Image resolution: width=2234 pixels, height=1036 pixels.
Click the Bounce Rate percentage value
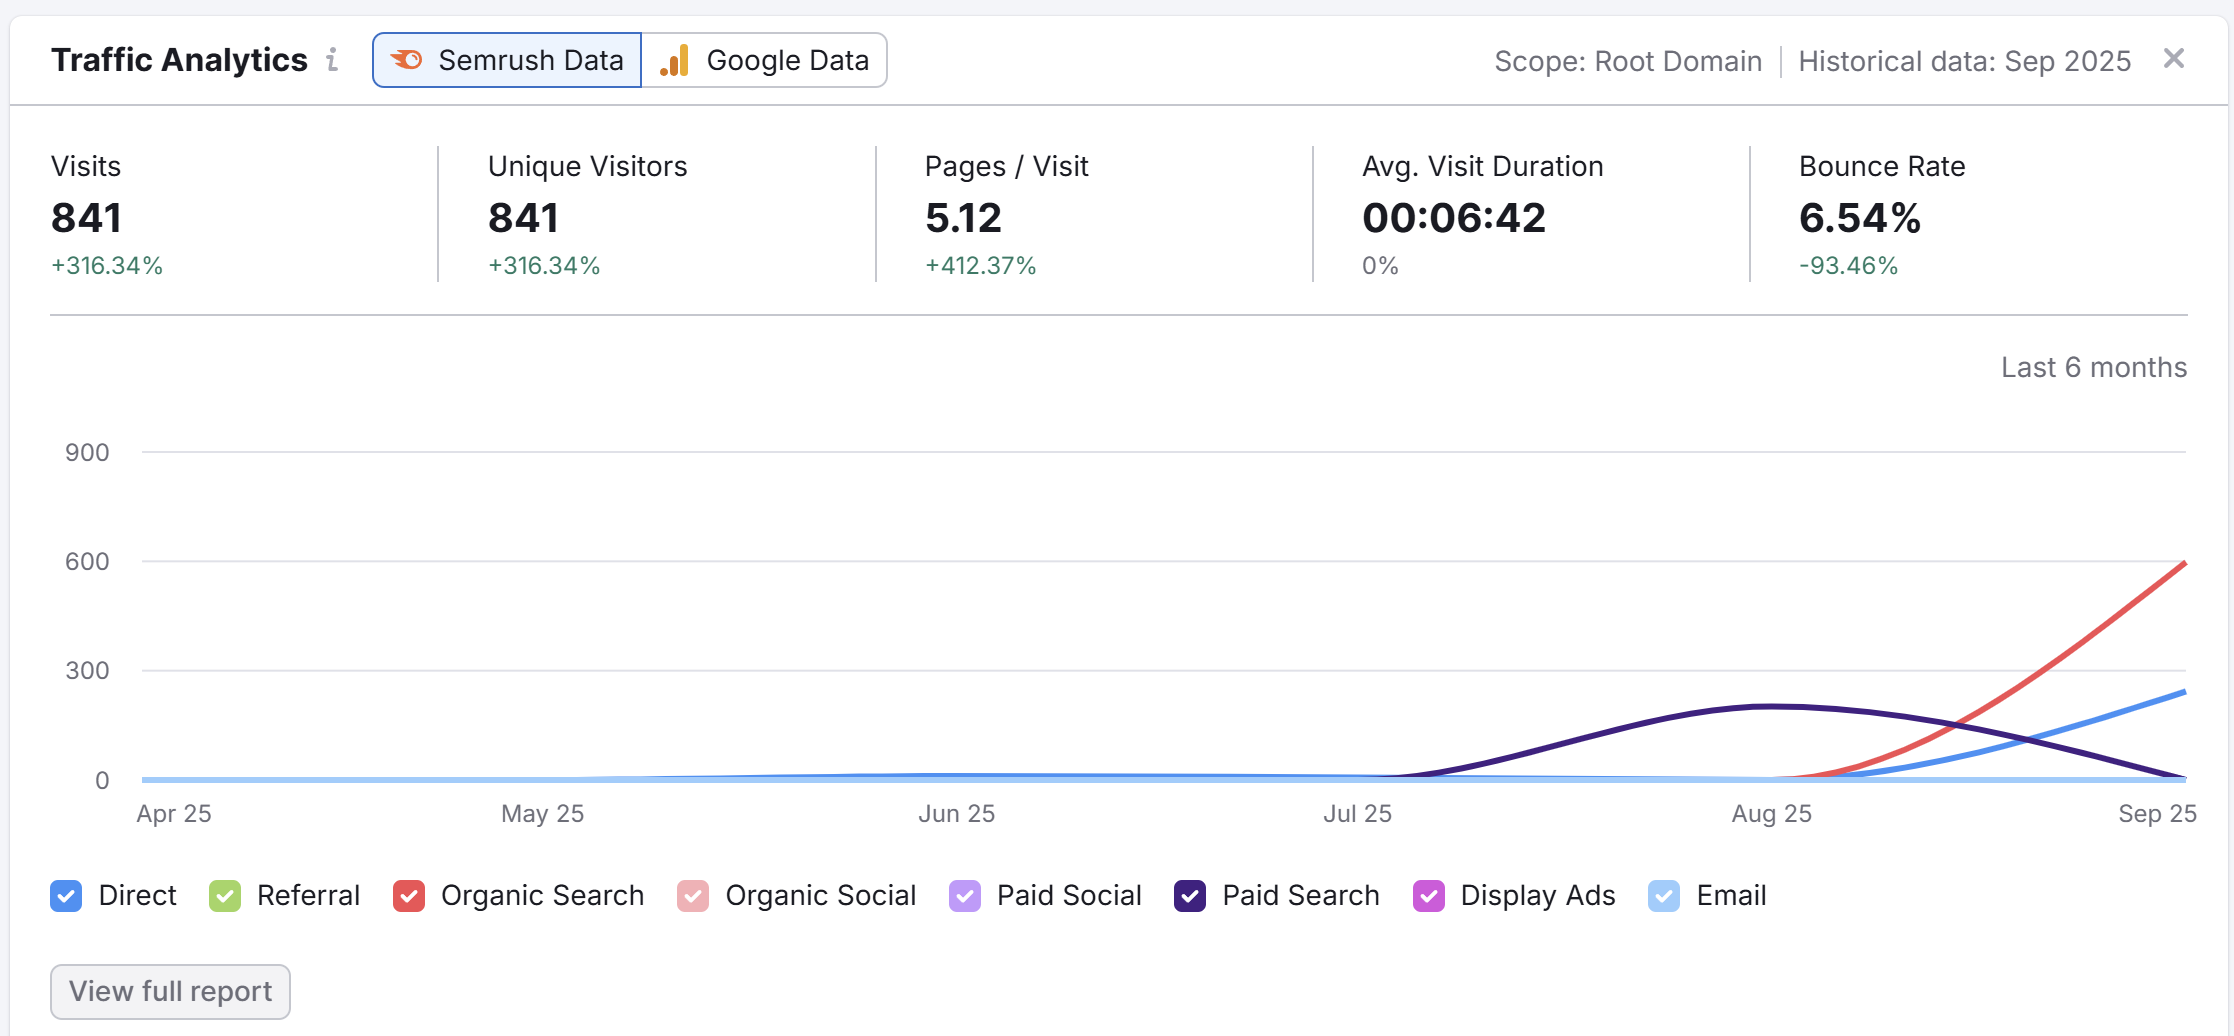[x=1859, y=217]
